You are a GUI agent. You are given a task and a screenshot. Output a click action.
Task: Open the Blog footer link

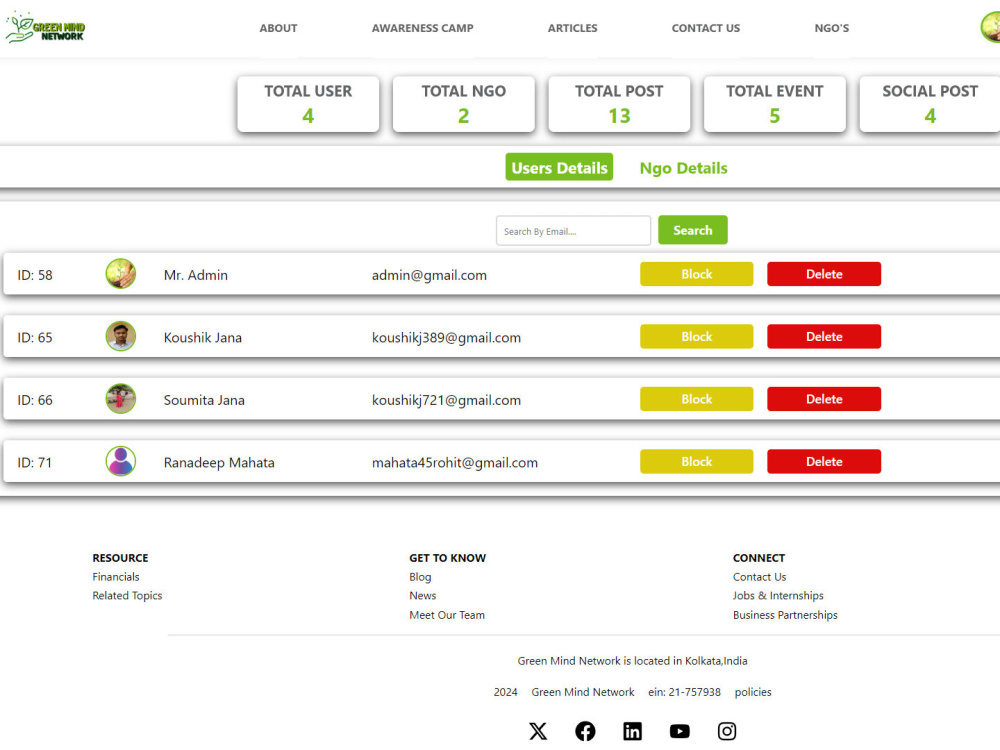[x=420, y=577]
